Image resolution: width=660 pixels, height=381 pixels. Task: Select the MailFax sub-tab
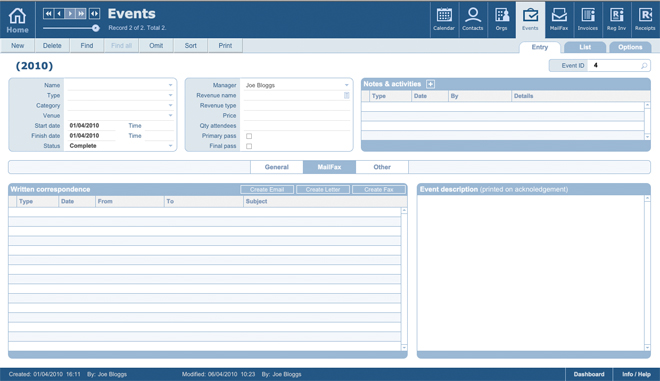point(329,167)
